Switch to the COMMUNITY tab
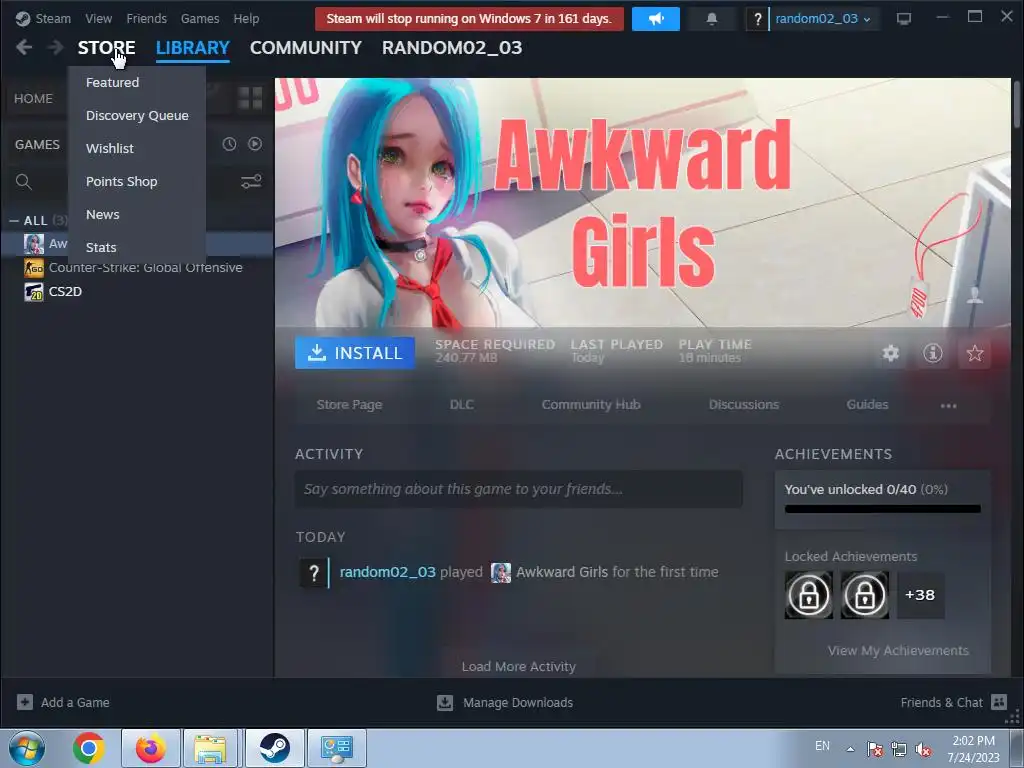Viewport: 1024px width, 768px height. tap(306, 48)
